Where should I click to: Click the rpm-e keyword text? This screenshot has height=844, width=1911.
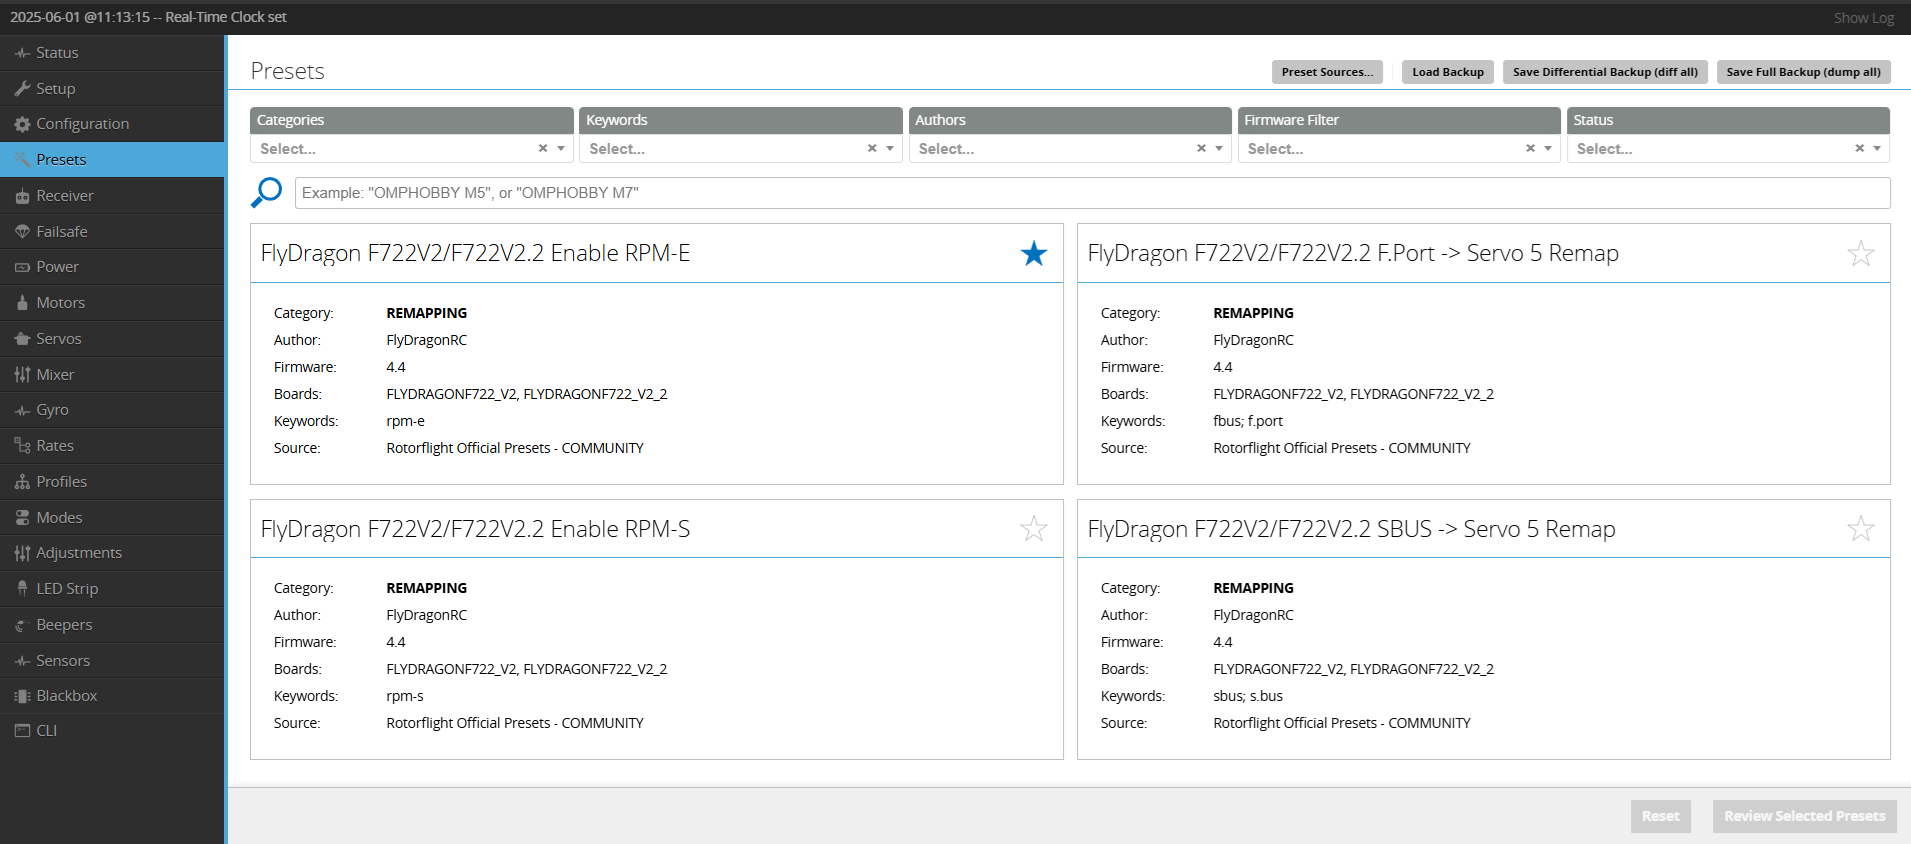point(405,422)
